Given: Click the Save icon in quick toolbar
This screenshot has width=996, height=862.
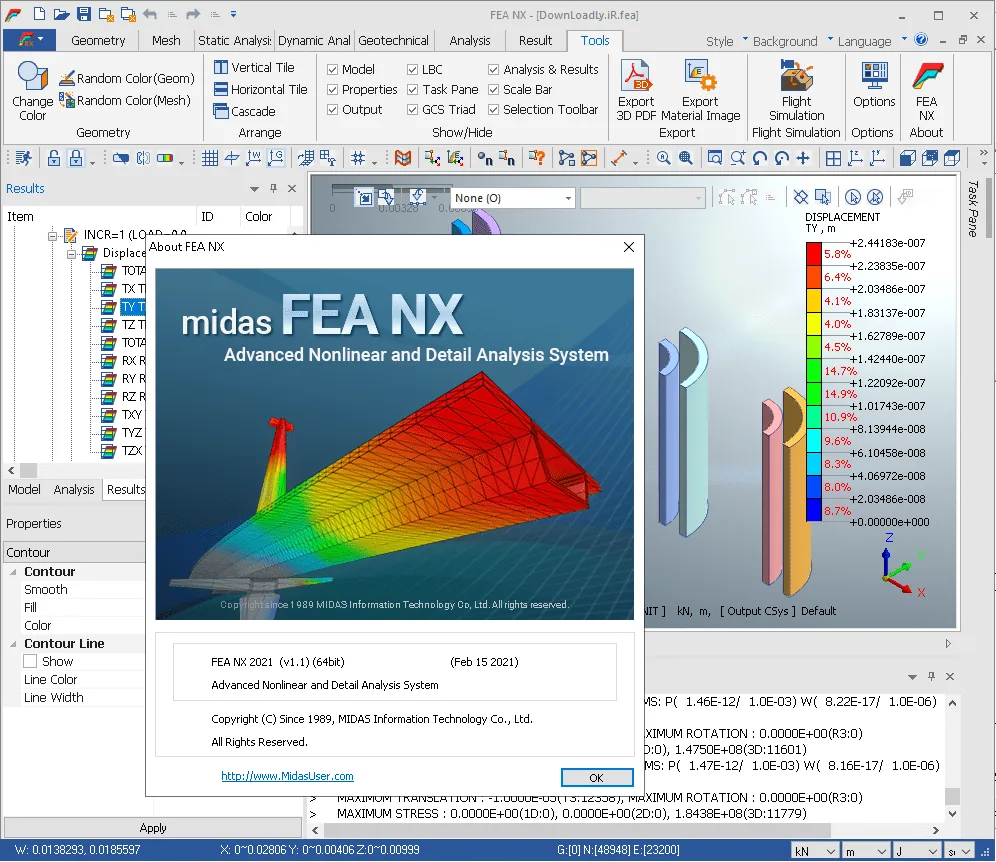Looking at the screenshot, I should (83, 14).
